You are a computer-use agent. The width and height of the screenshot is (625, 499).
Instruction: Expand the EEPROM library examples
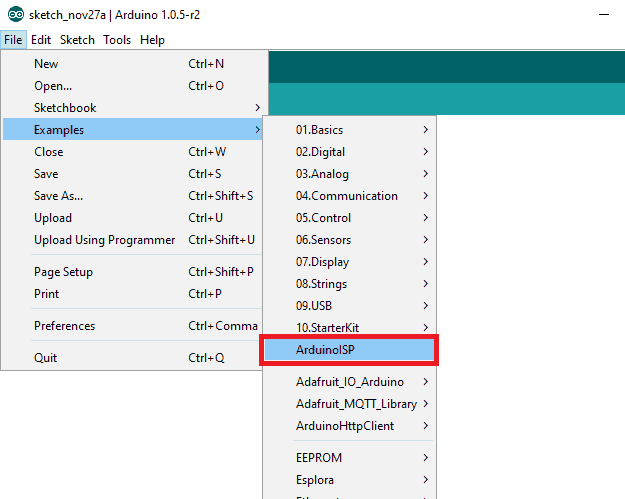click(x=350, y=458)
